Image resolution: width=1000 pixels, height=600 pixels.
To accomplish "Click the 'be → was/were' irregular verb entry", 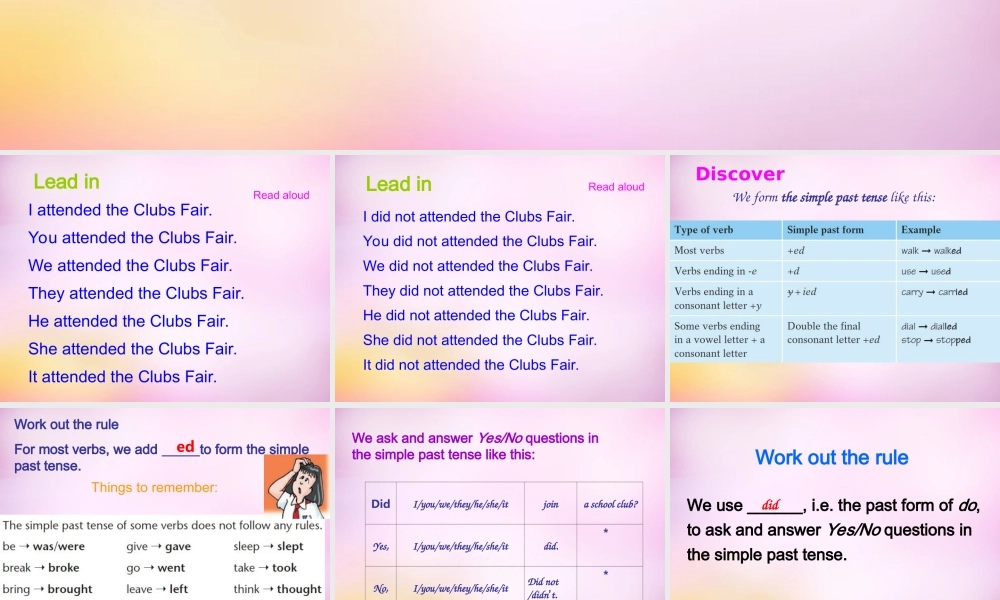I will (44, 547).
